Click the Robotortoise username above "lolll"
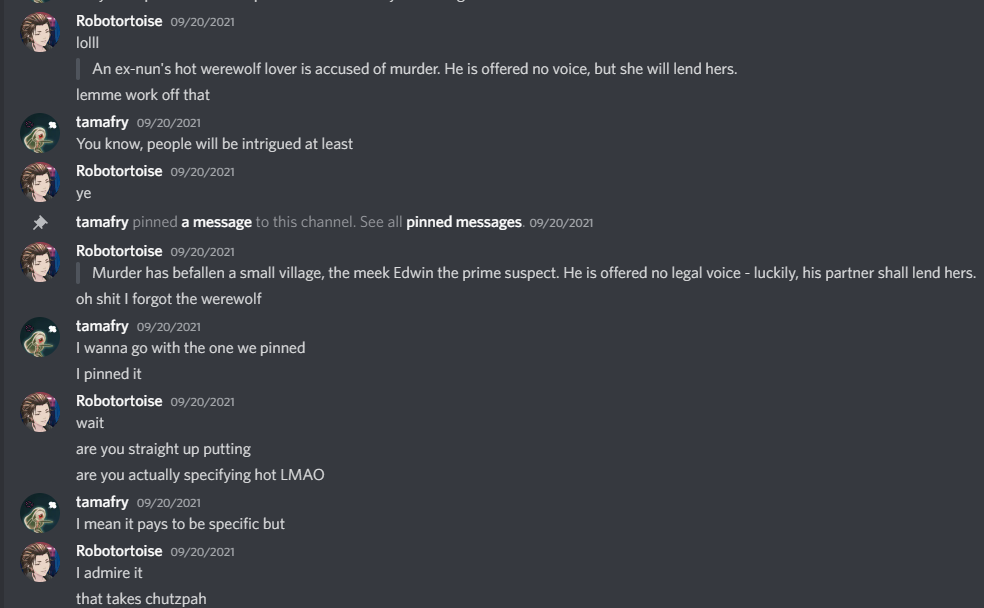 coord(119,21)
